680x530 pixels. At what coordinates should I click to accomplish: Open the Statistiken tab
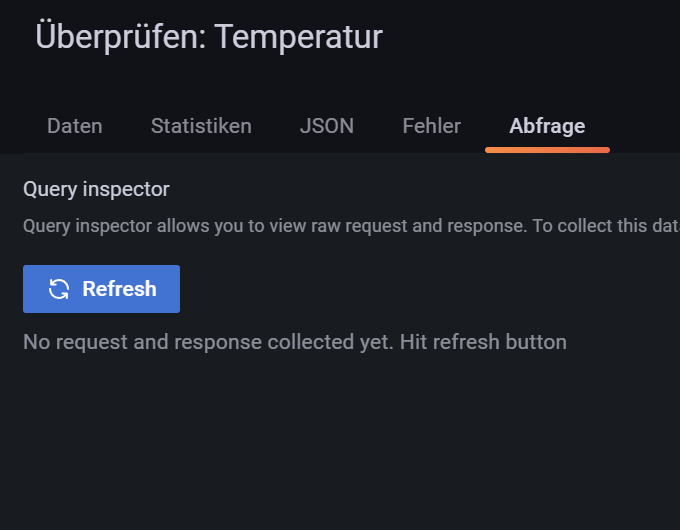point(201,126)
